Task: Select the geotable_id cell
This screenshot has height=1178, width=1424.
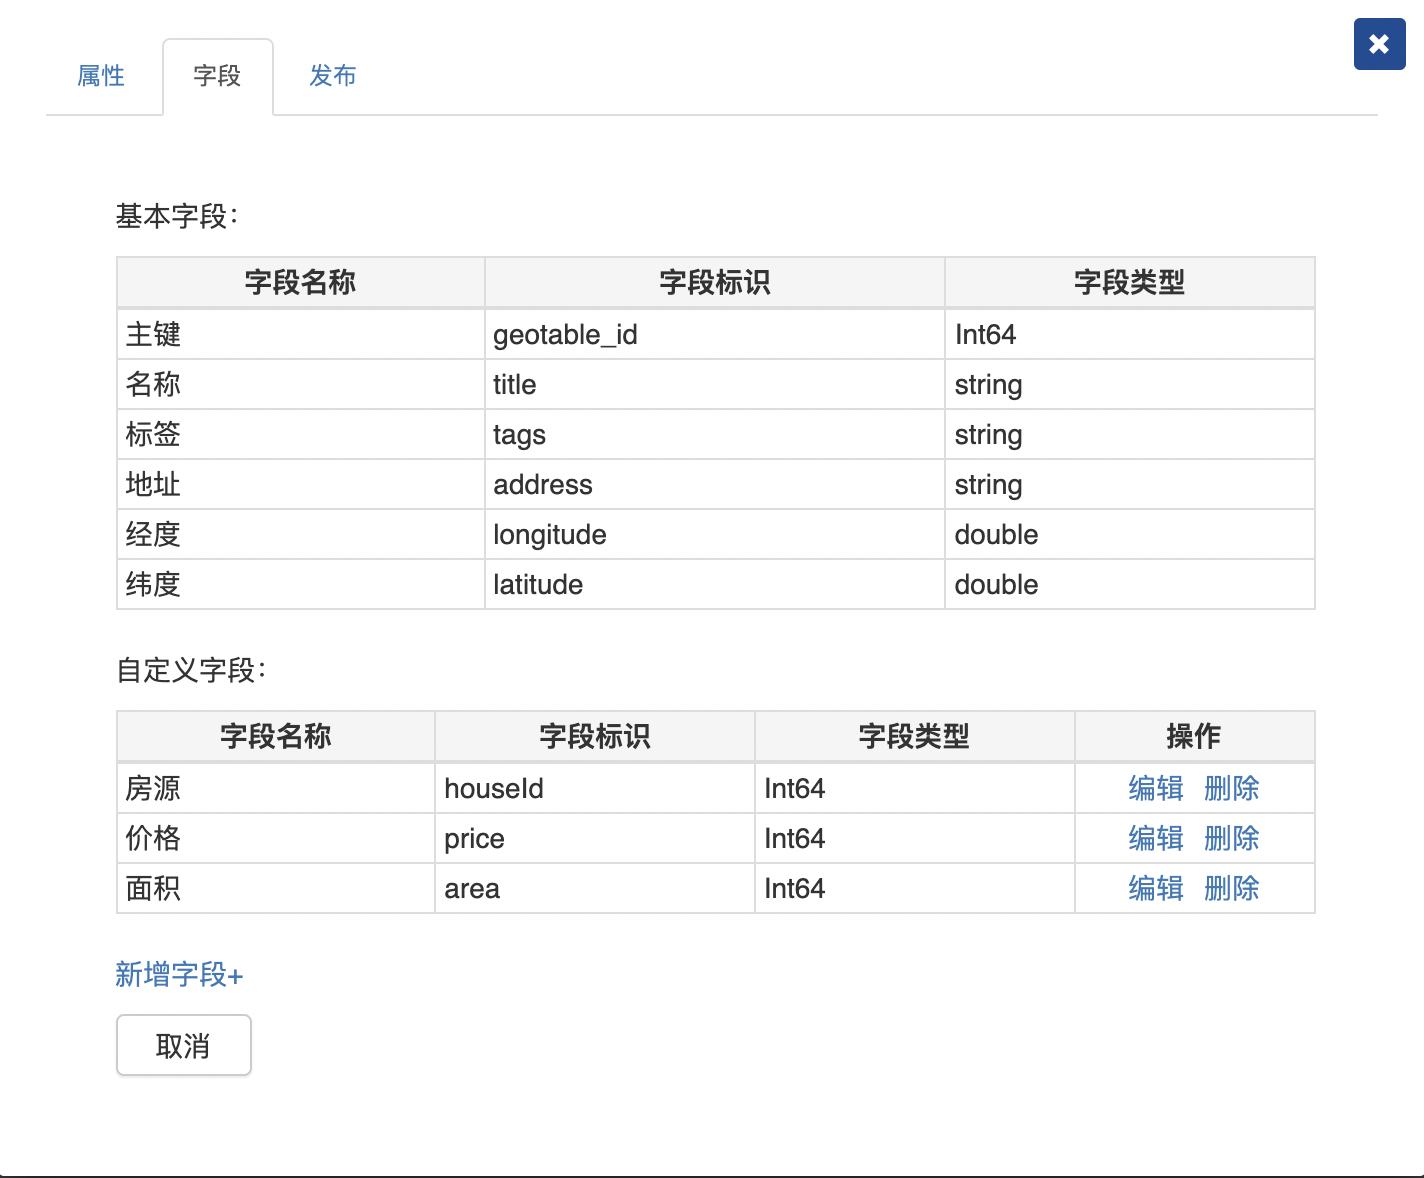Action: pos(715,334)
